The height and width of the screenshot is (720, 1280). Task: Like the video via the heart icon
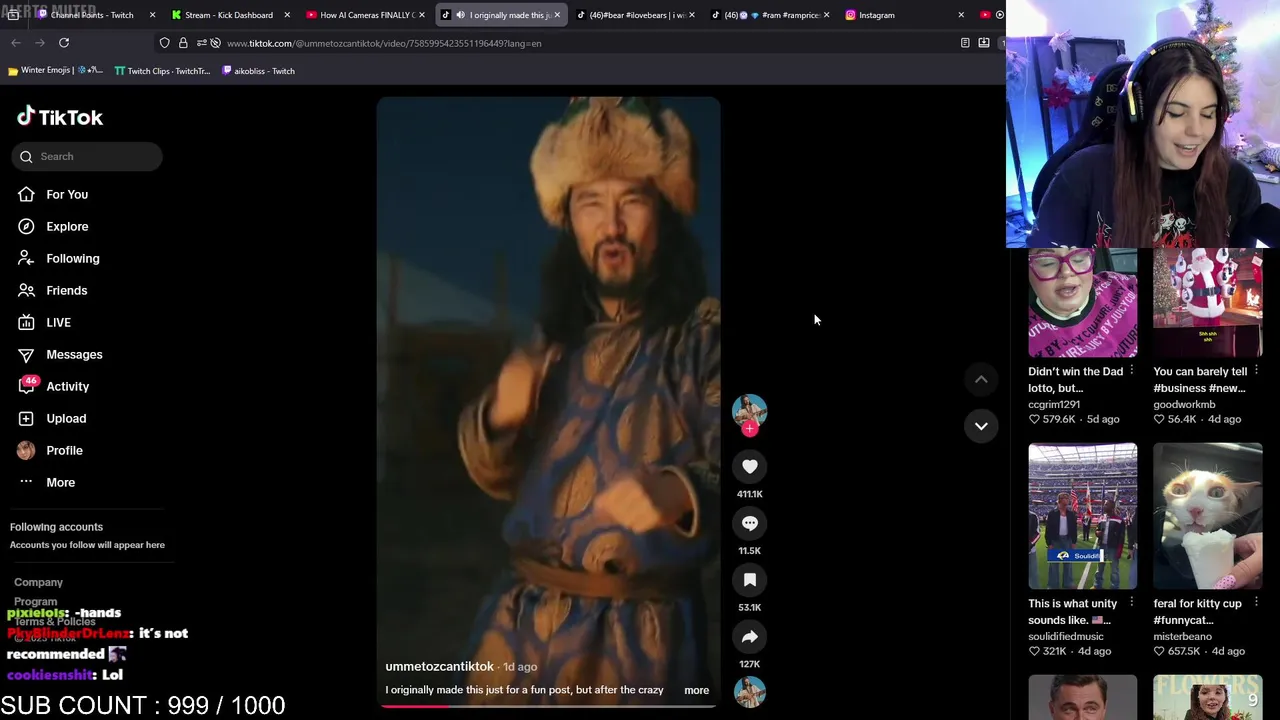[x=750, y=466]
